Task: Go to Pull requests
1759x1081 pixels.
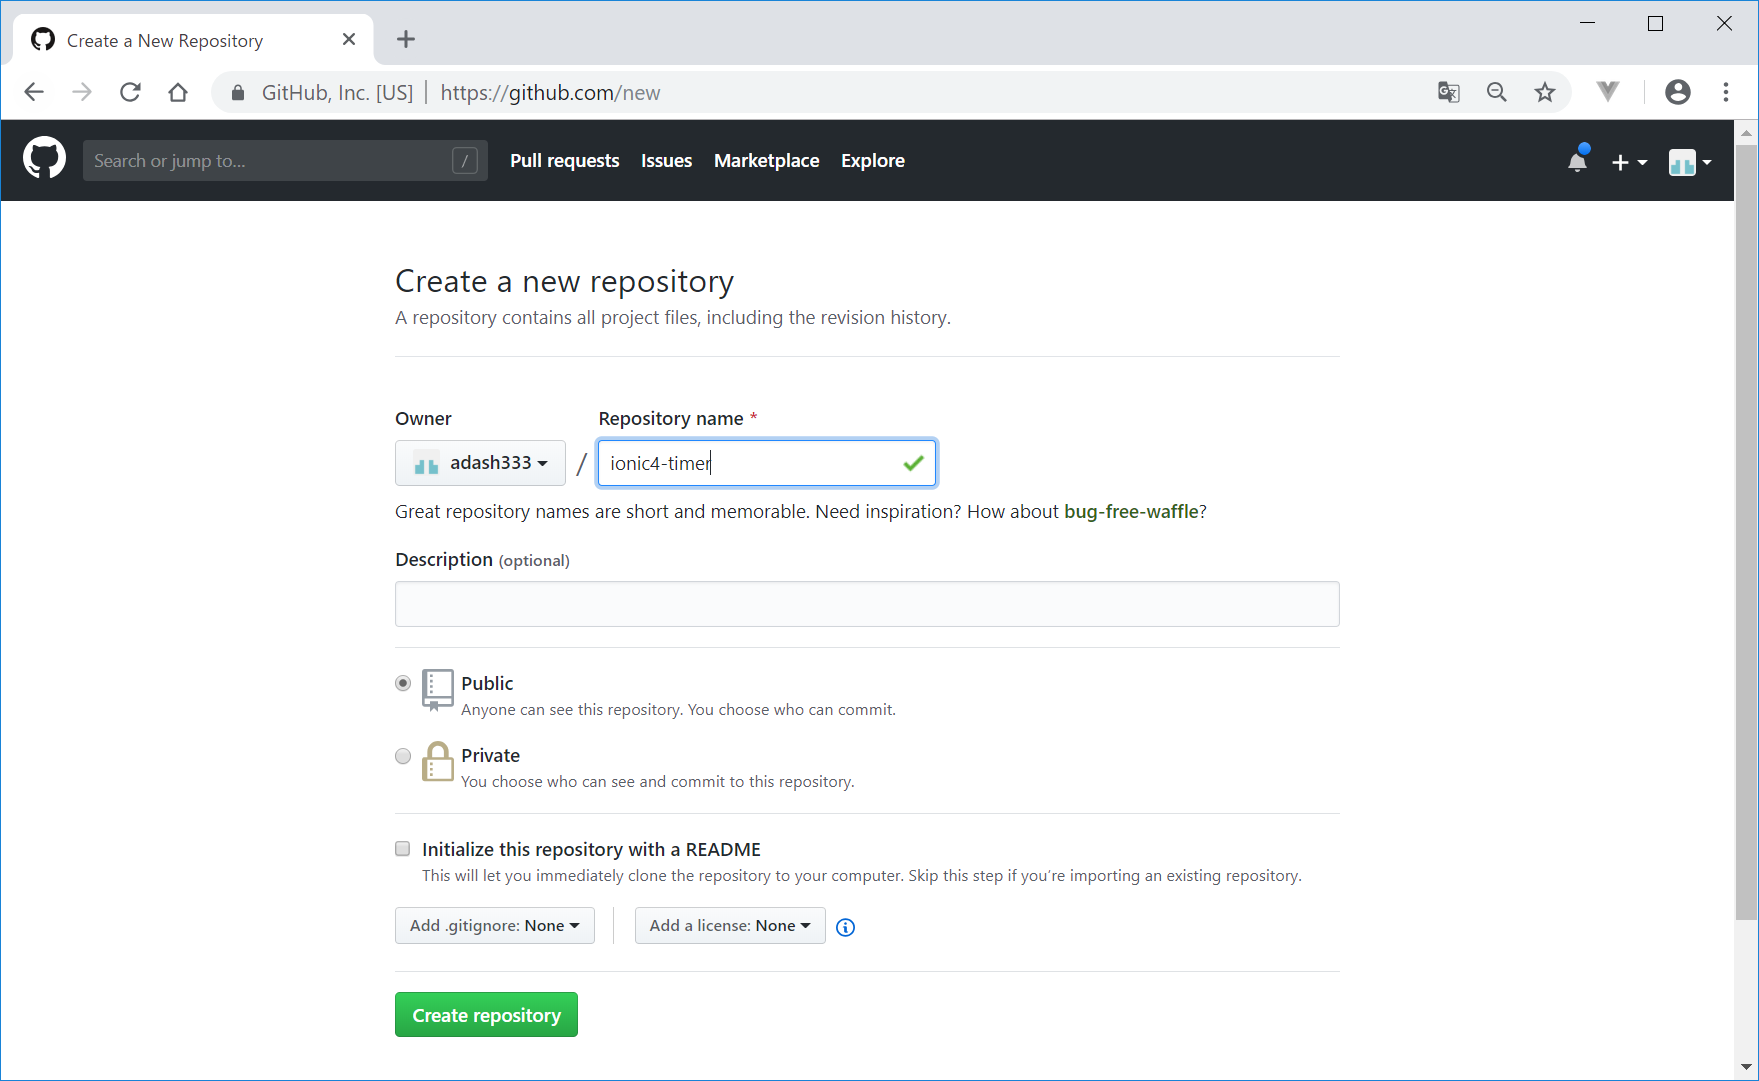Action: click(564, 161)
